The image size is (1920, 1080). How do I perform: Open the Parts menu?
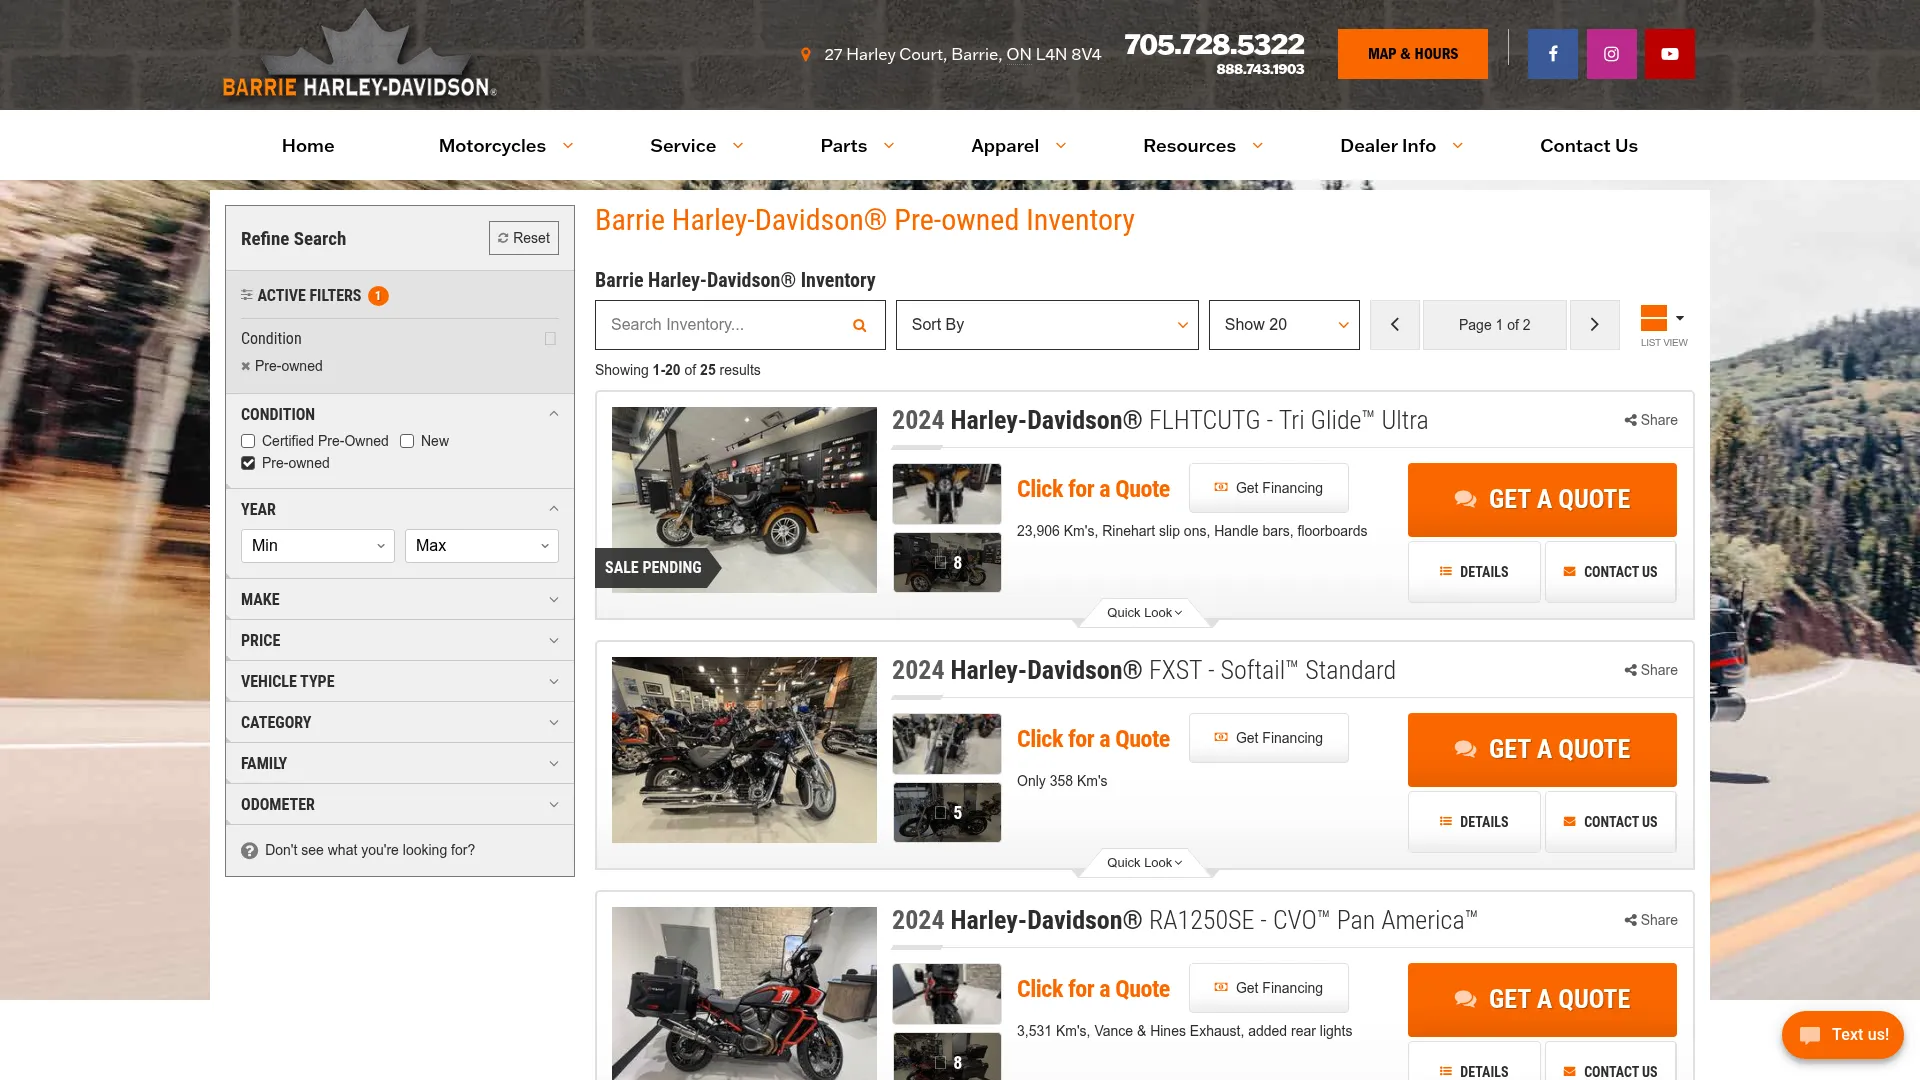tap(857, 146)
